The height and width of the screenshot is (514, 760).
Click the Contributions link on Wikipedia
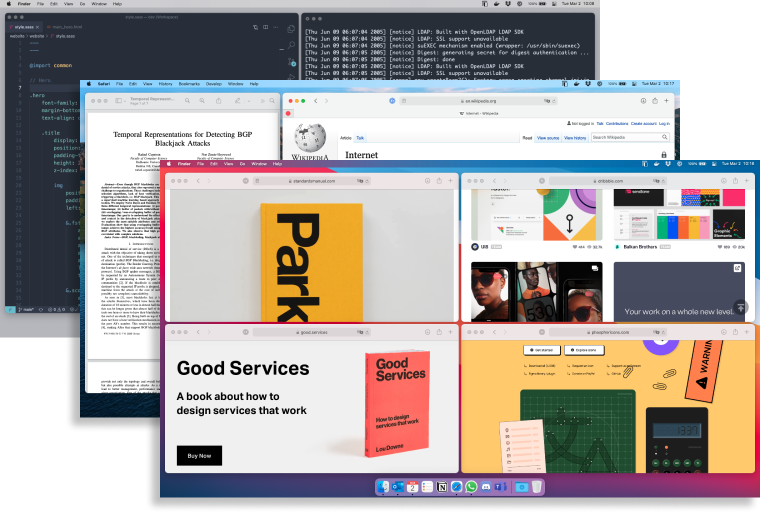click(617, 124)
